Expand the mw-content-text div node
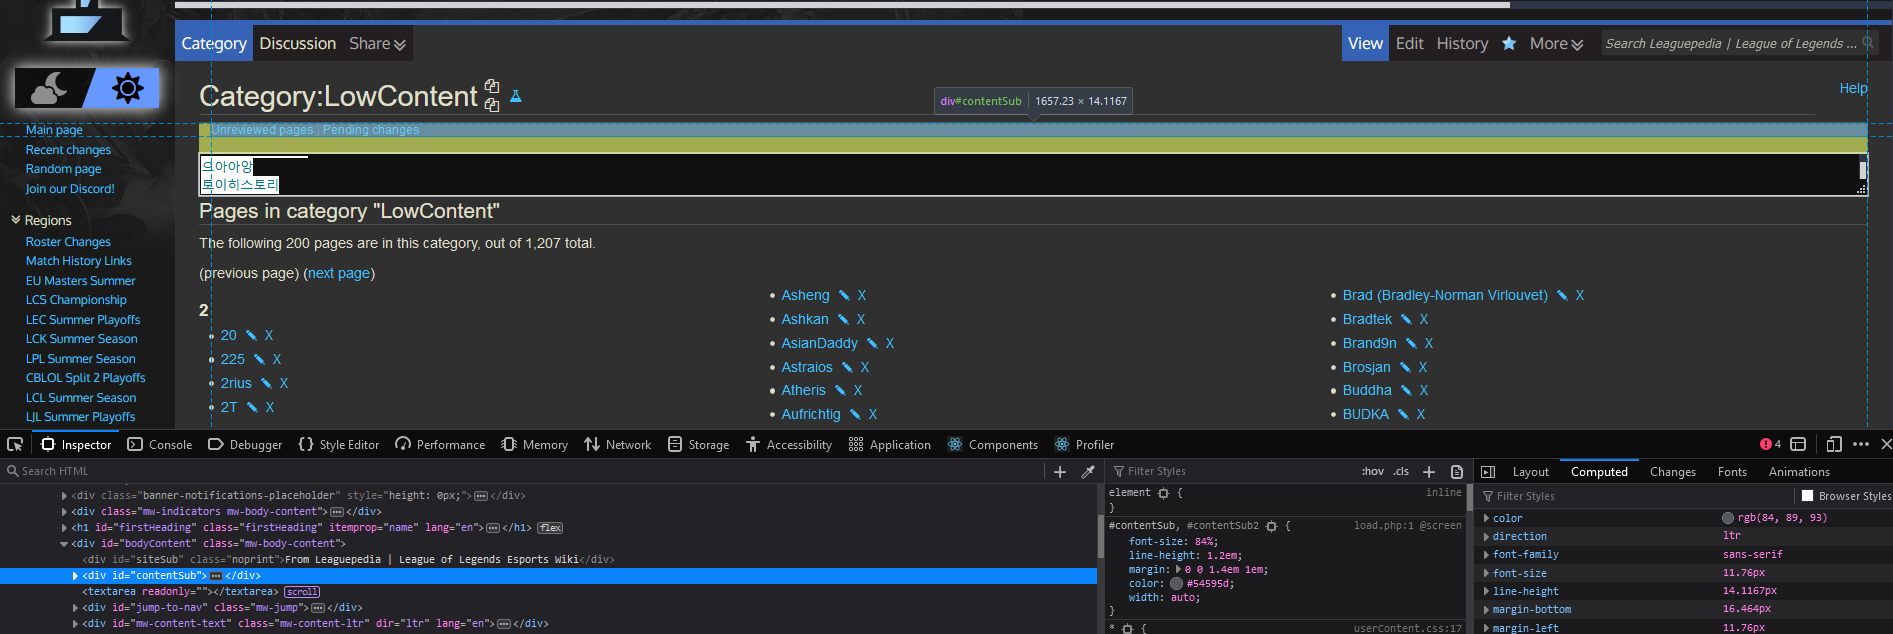Image resolution: width=1893 pixels, height=634 pixels. [x=76, y=624]
